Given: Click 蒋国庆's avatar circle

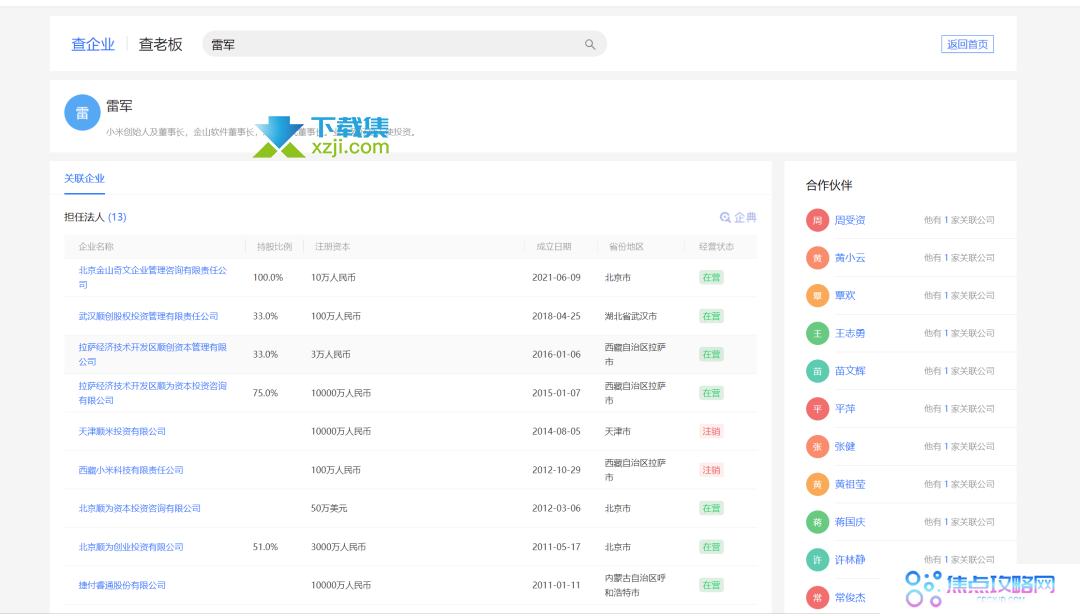Looking at the screenshot, I should tap(817, 522).
